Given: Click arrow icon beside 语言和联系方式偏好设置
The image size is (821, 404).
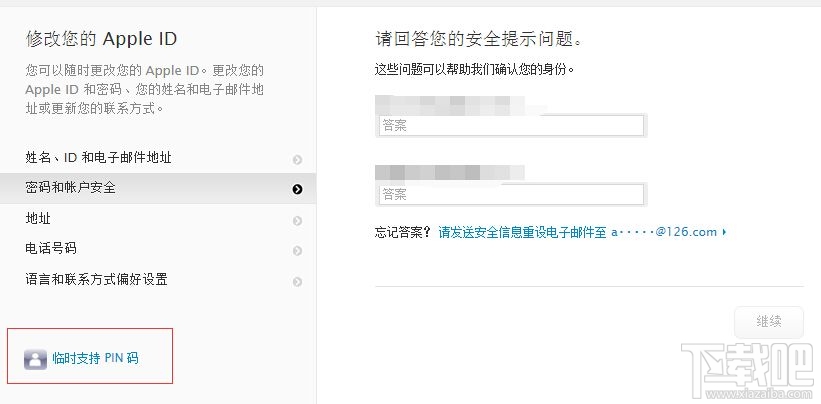Looking at the screenshot, I should click(x=297, y=282).
